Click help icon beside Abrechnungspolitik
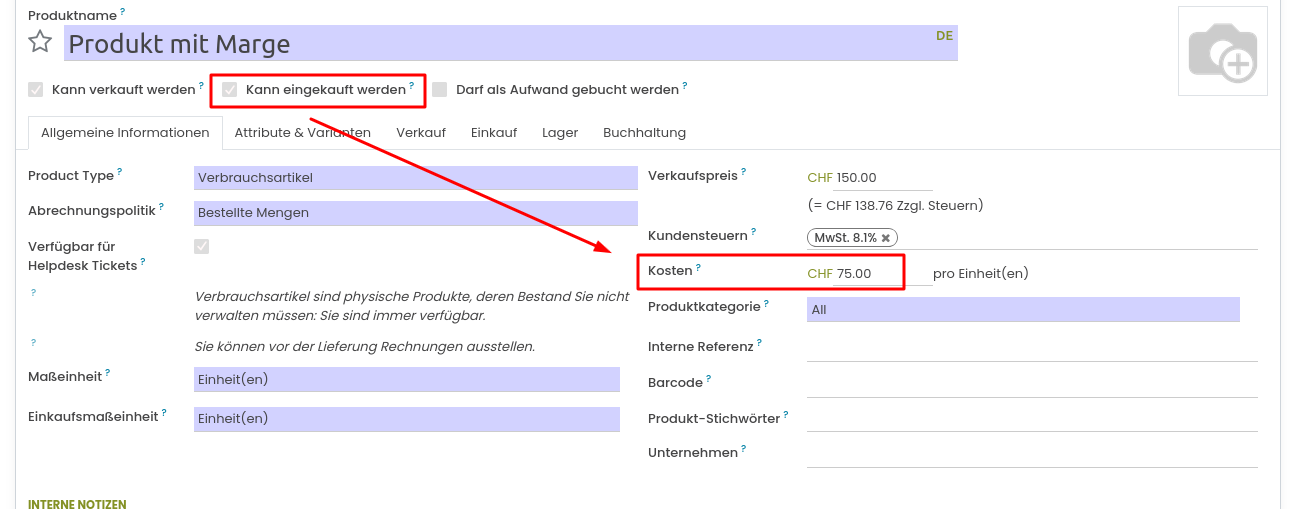The height and width of the screenshot is (509, 1290). [161, 208]
